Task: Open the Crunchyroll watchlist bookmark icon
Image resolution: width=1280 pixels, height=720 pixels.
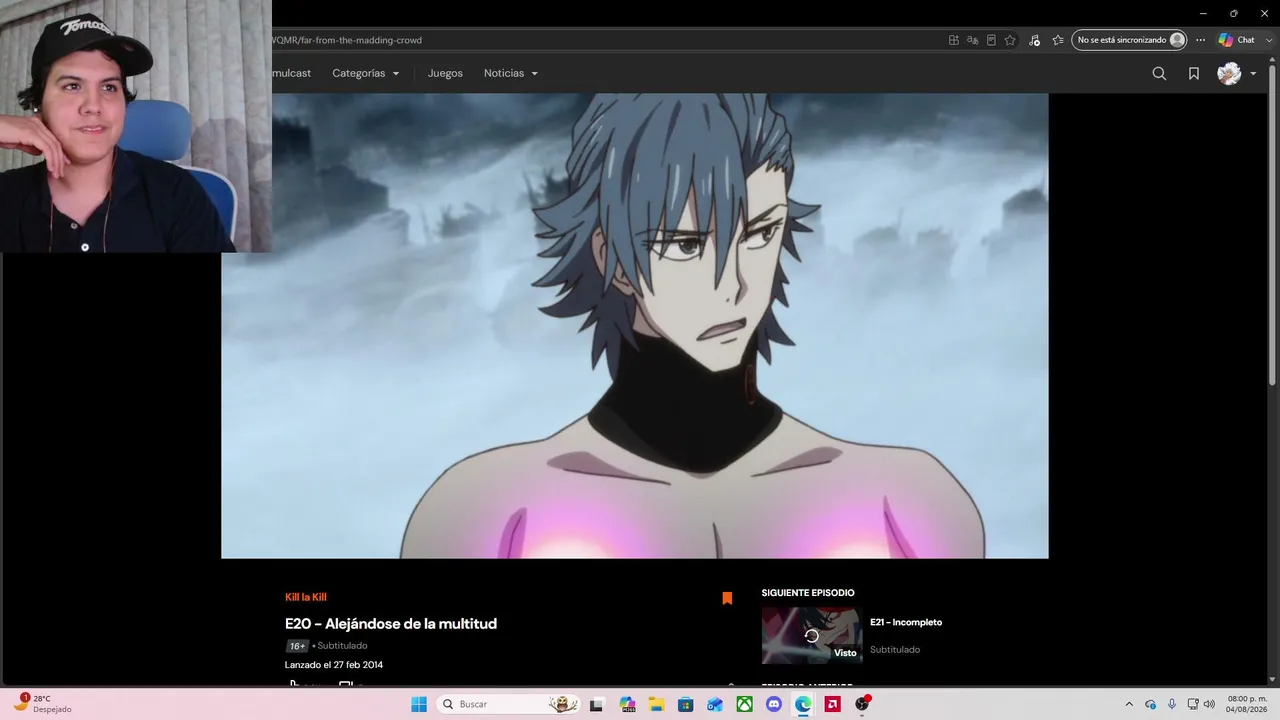Action: click(x=1194, y=73)
